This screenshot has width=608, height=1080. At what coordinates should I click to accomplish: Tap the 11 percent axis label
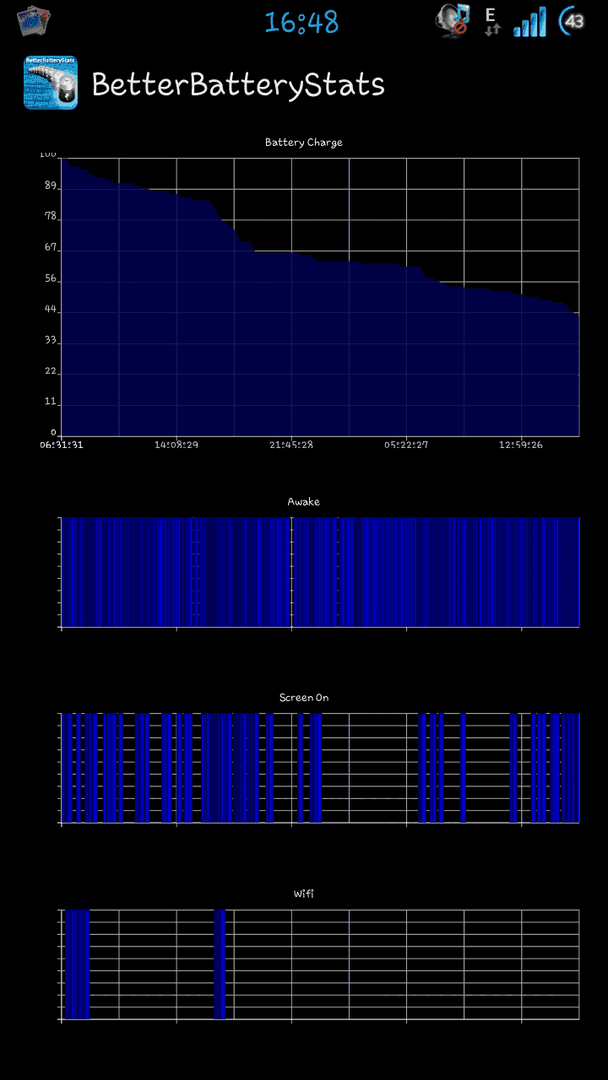pos(49,403)
